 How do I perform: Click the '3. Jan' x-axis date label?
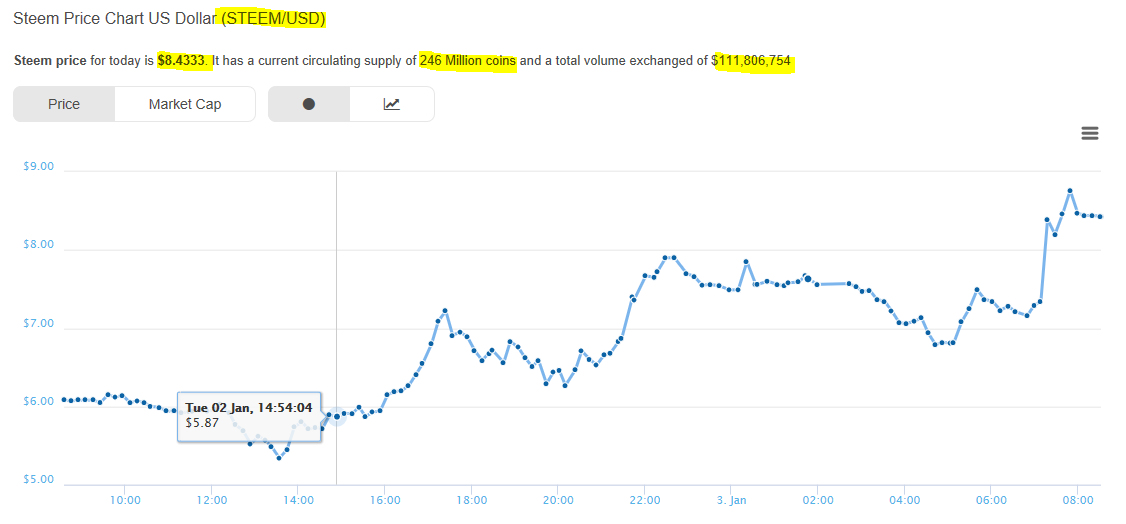(732, 500)
